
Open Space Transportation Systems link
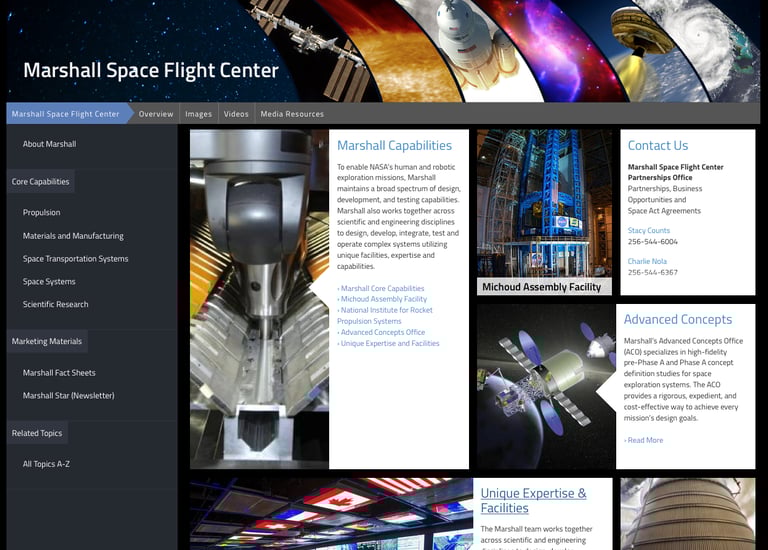[75, 259]
